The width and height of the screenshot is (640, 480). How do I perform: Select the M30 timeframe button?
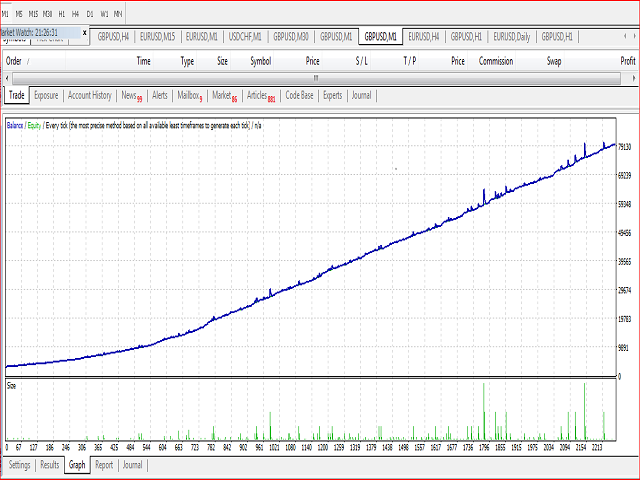tap(47, 14)
